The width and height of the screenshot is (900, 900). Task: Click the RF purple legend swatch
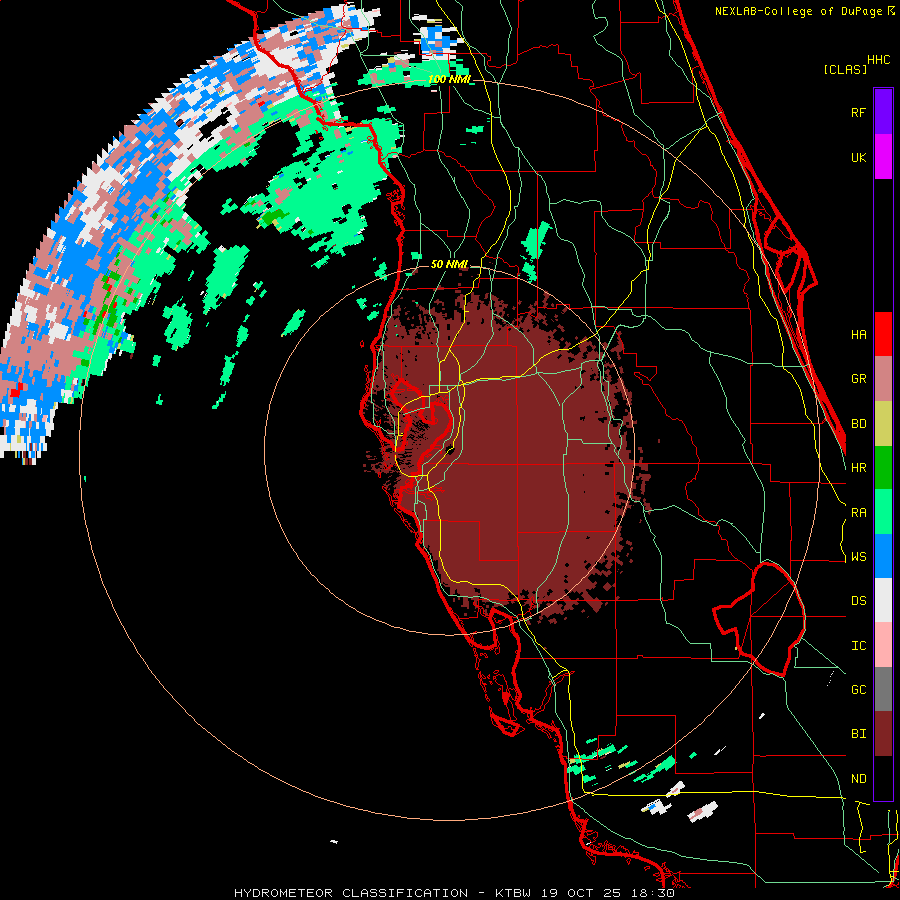pyautogui.click(x=883, y=112)
